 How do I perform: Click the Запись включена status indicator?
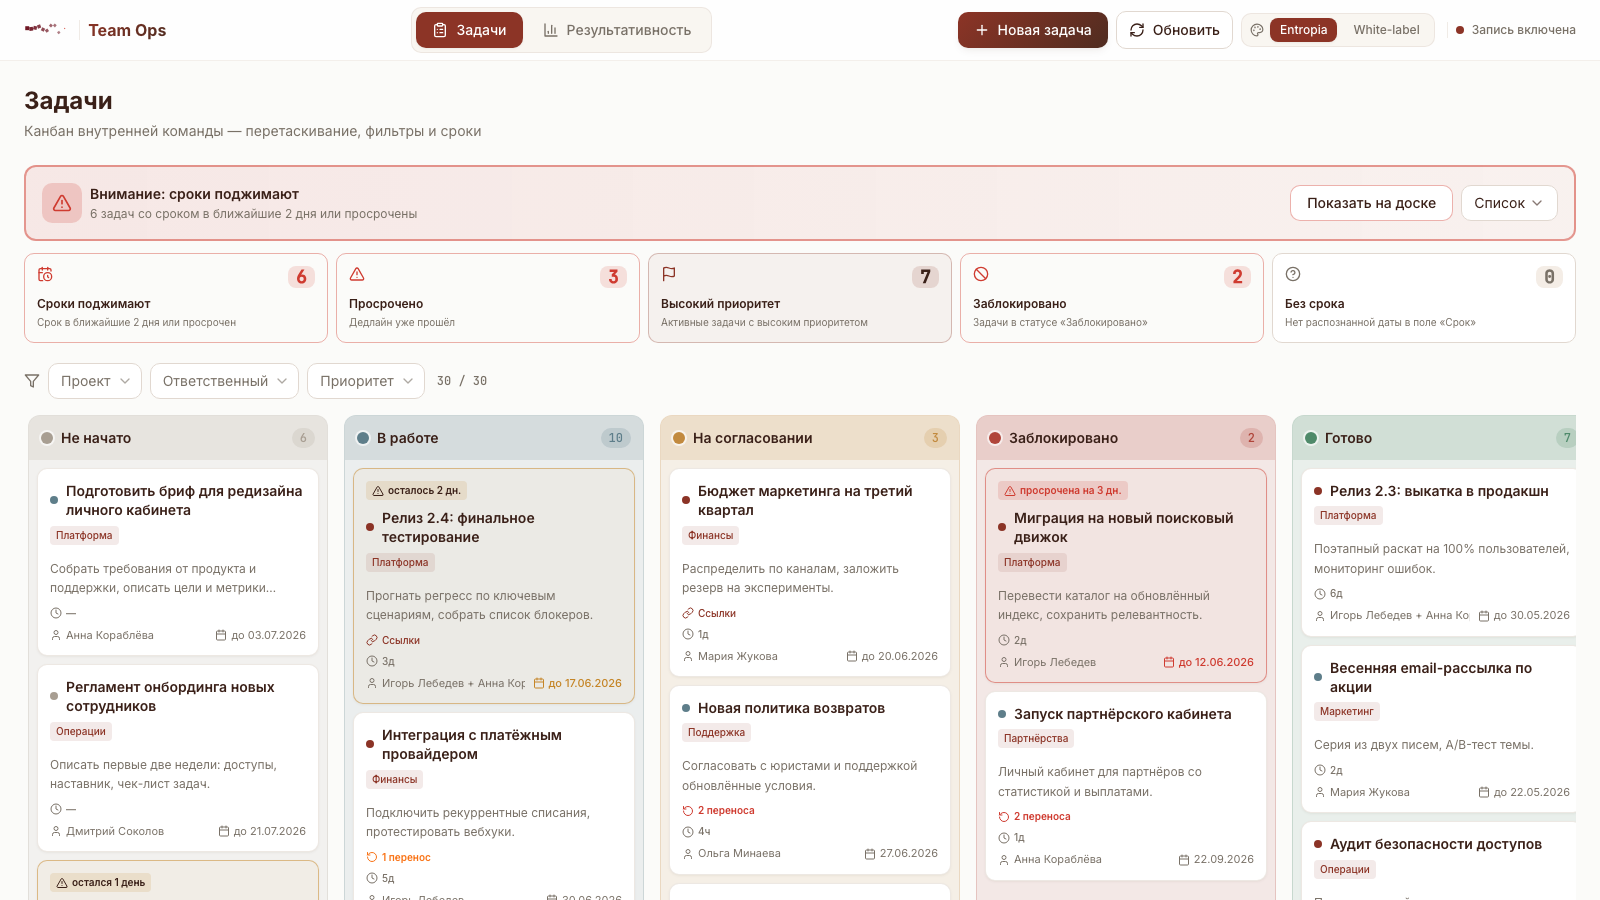(1515, 30)
